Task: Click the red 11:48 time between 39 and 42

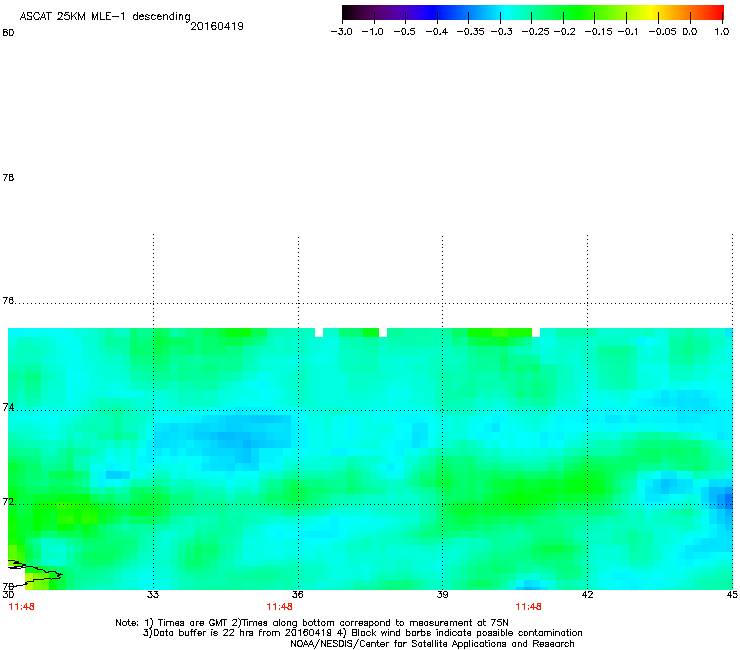Action: (x=528, y=607)
